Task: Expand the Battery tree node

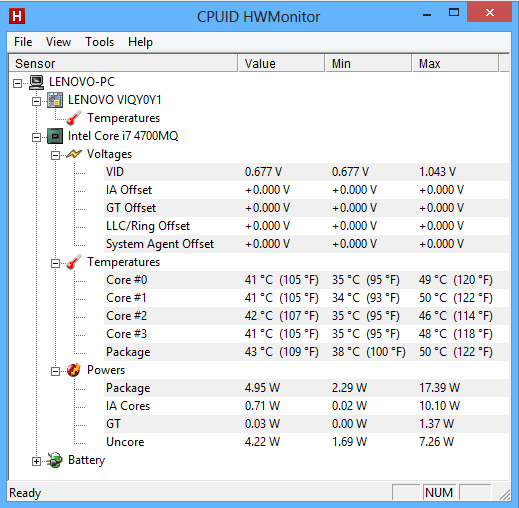Action: 36,461
